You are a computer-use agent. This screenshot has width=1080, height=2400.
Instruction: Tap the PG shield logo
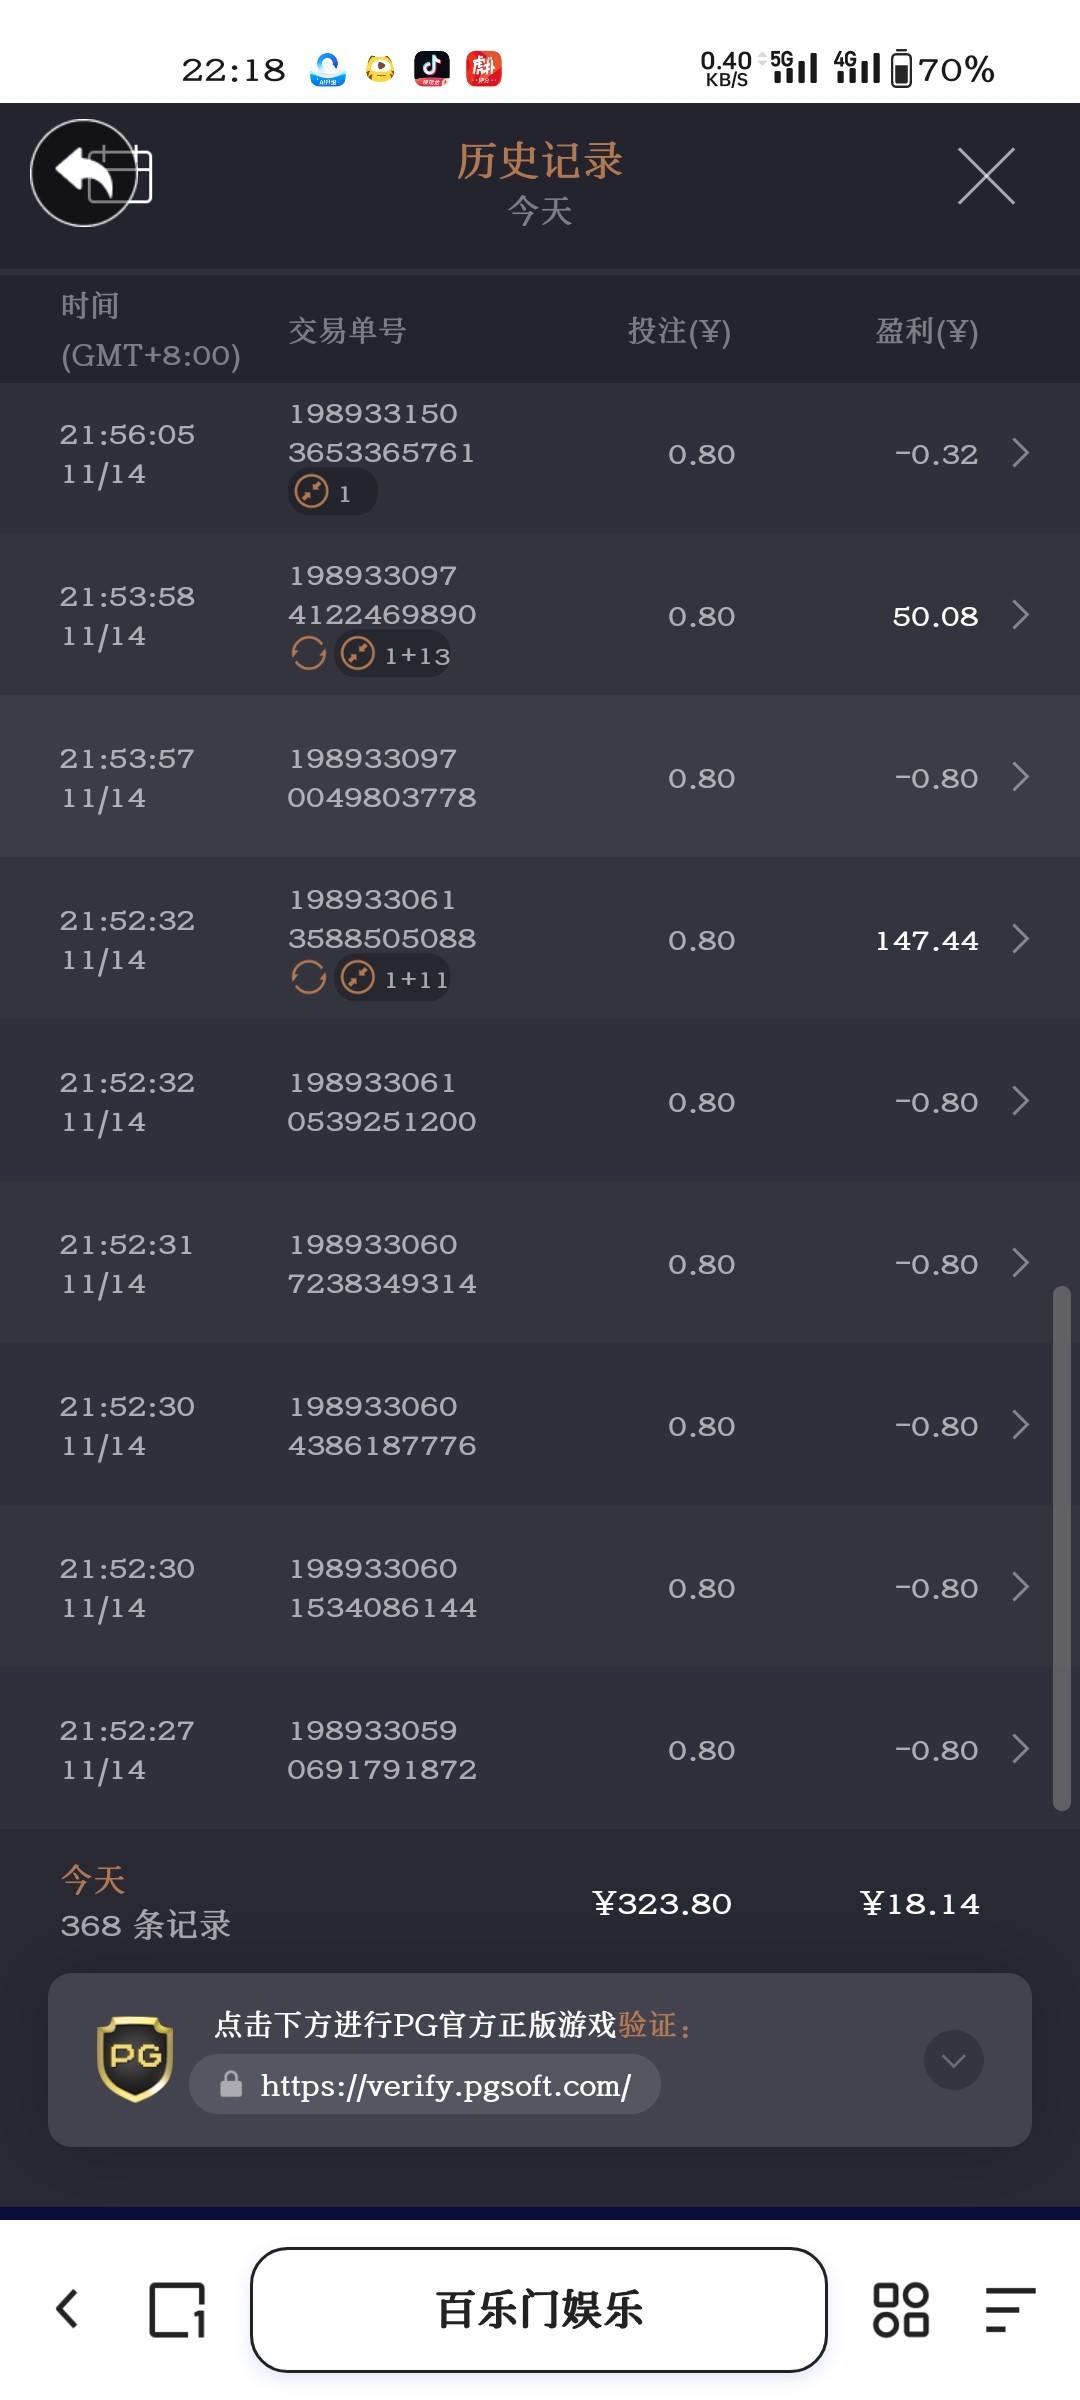tap(135, 2059)
